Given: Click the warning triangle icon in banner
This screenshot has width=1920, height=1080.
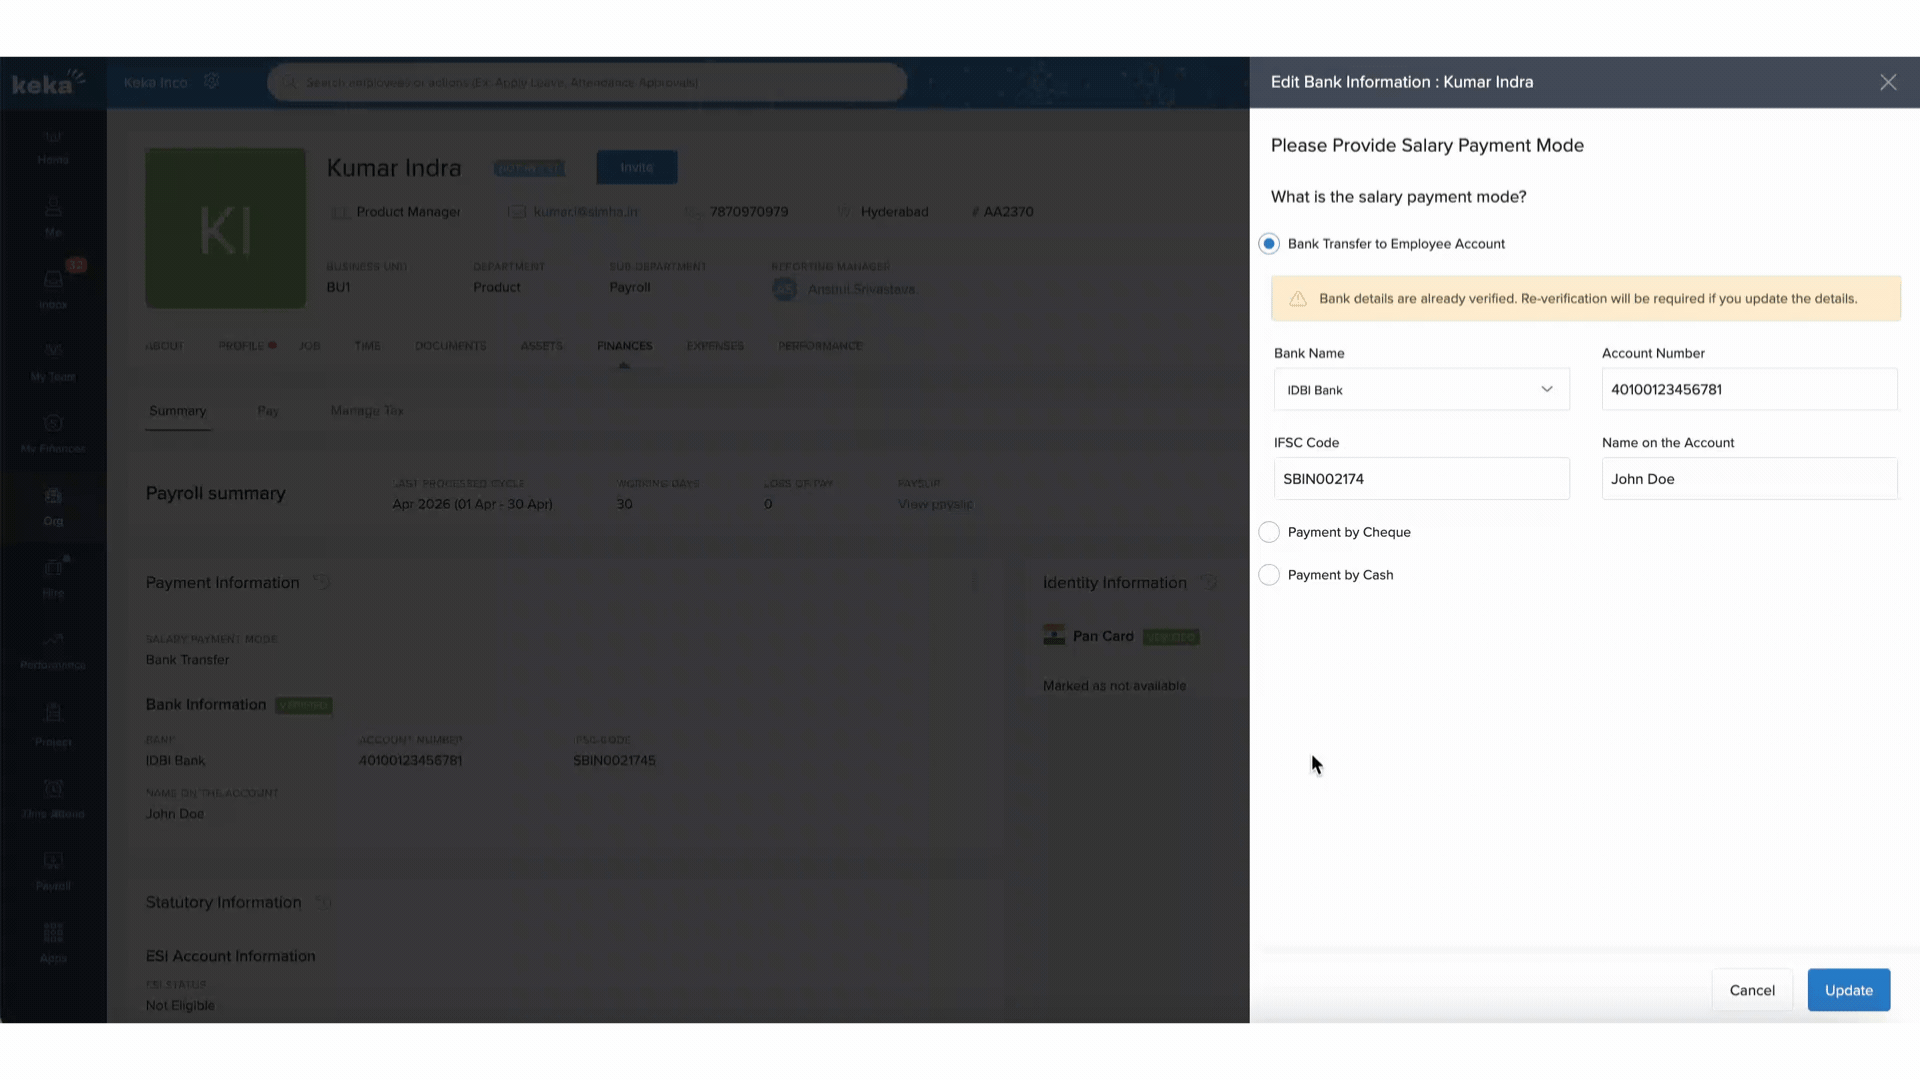Looking at the screenshot, I should (x=1298, y=299).
